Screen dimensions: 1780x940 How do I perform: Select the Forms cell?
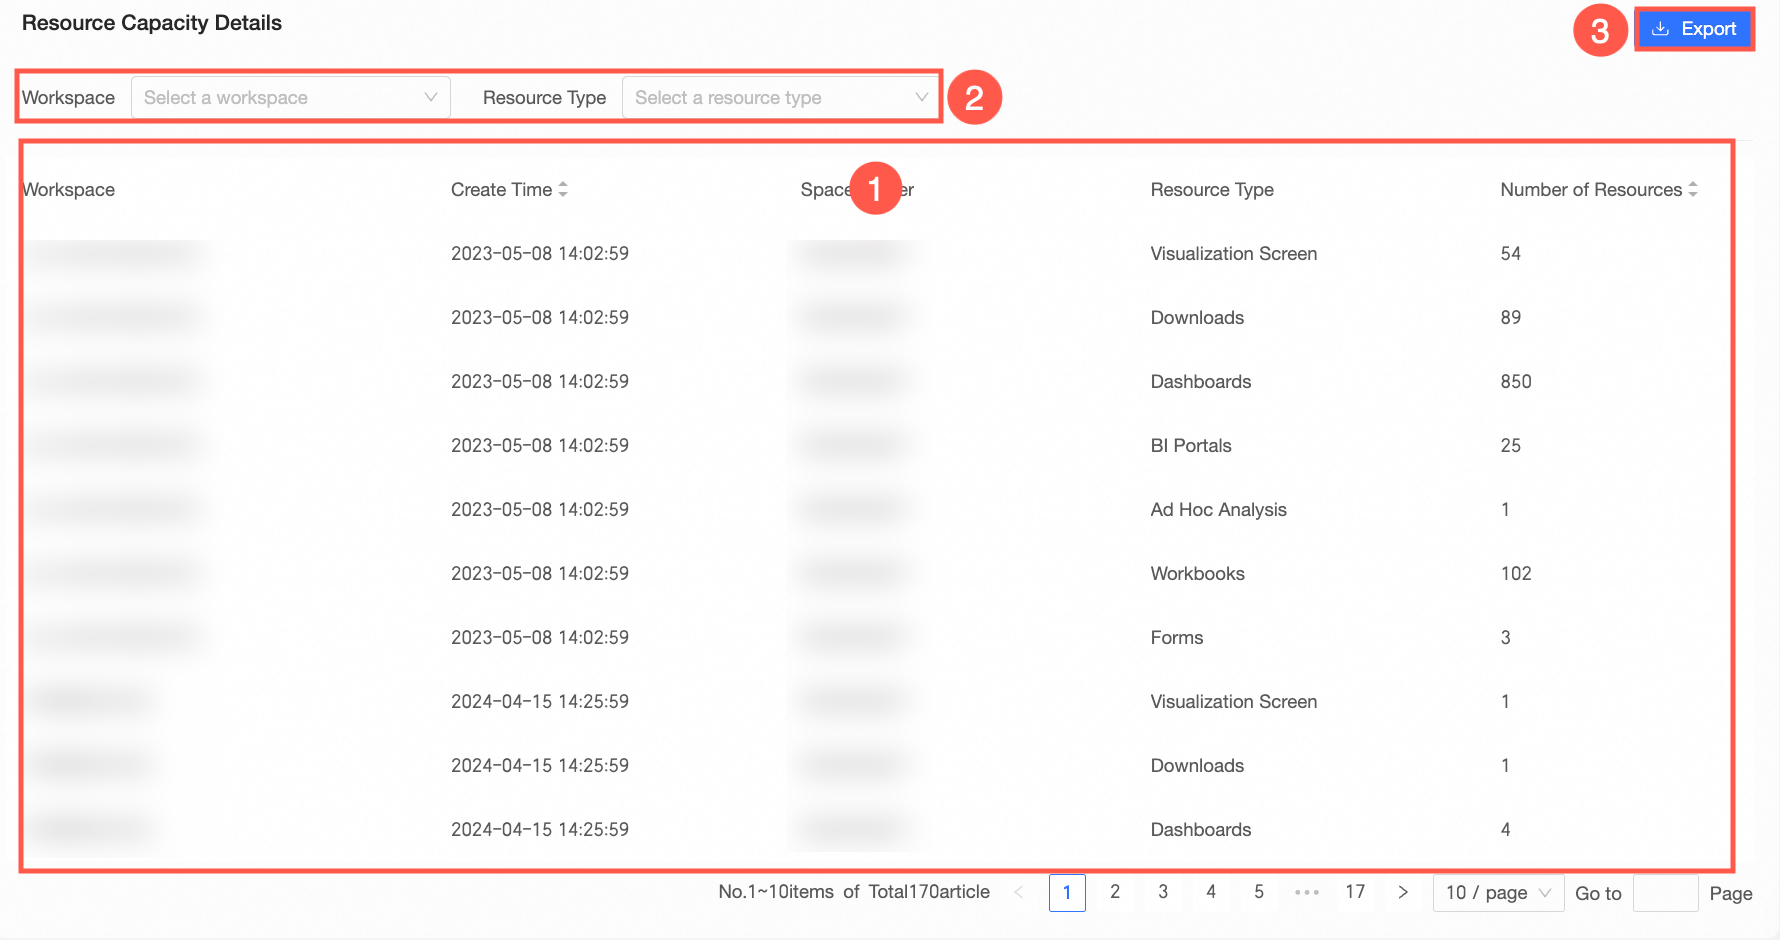(1177, 638)
